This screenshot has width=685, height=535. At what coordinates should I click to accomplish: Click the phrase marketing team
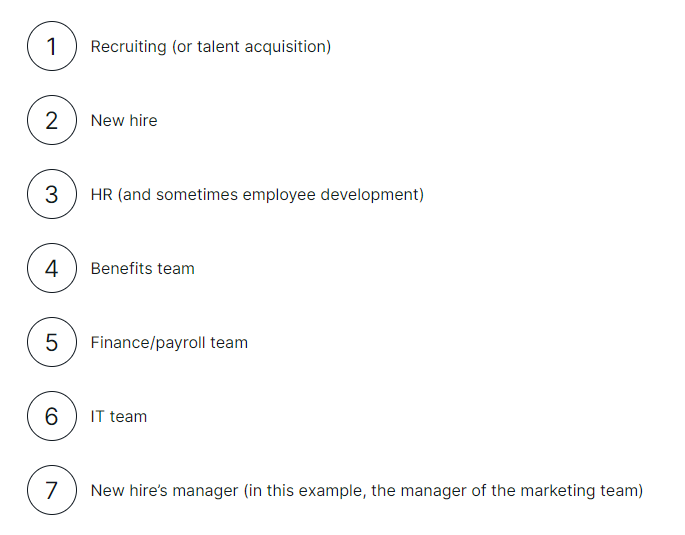[x=579, y=491]
